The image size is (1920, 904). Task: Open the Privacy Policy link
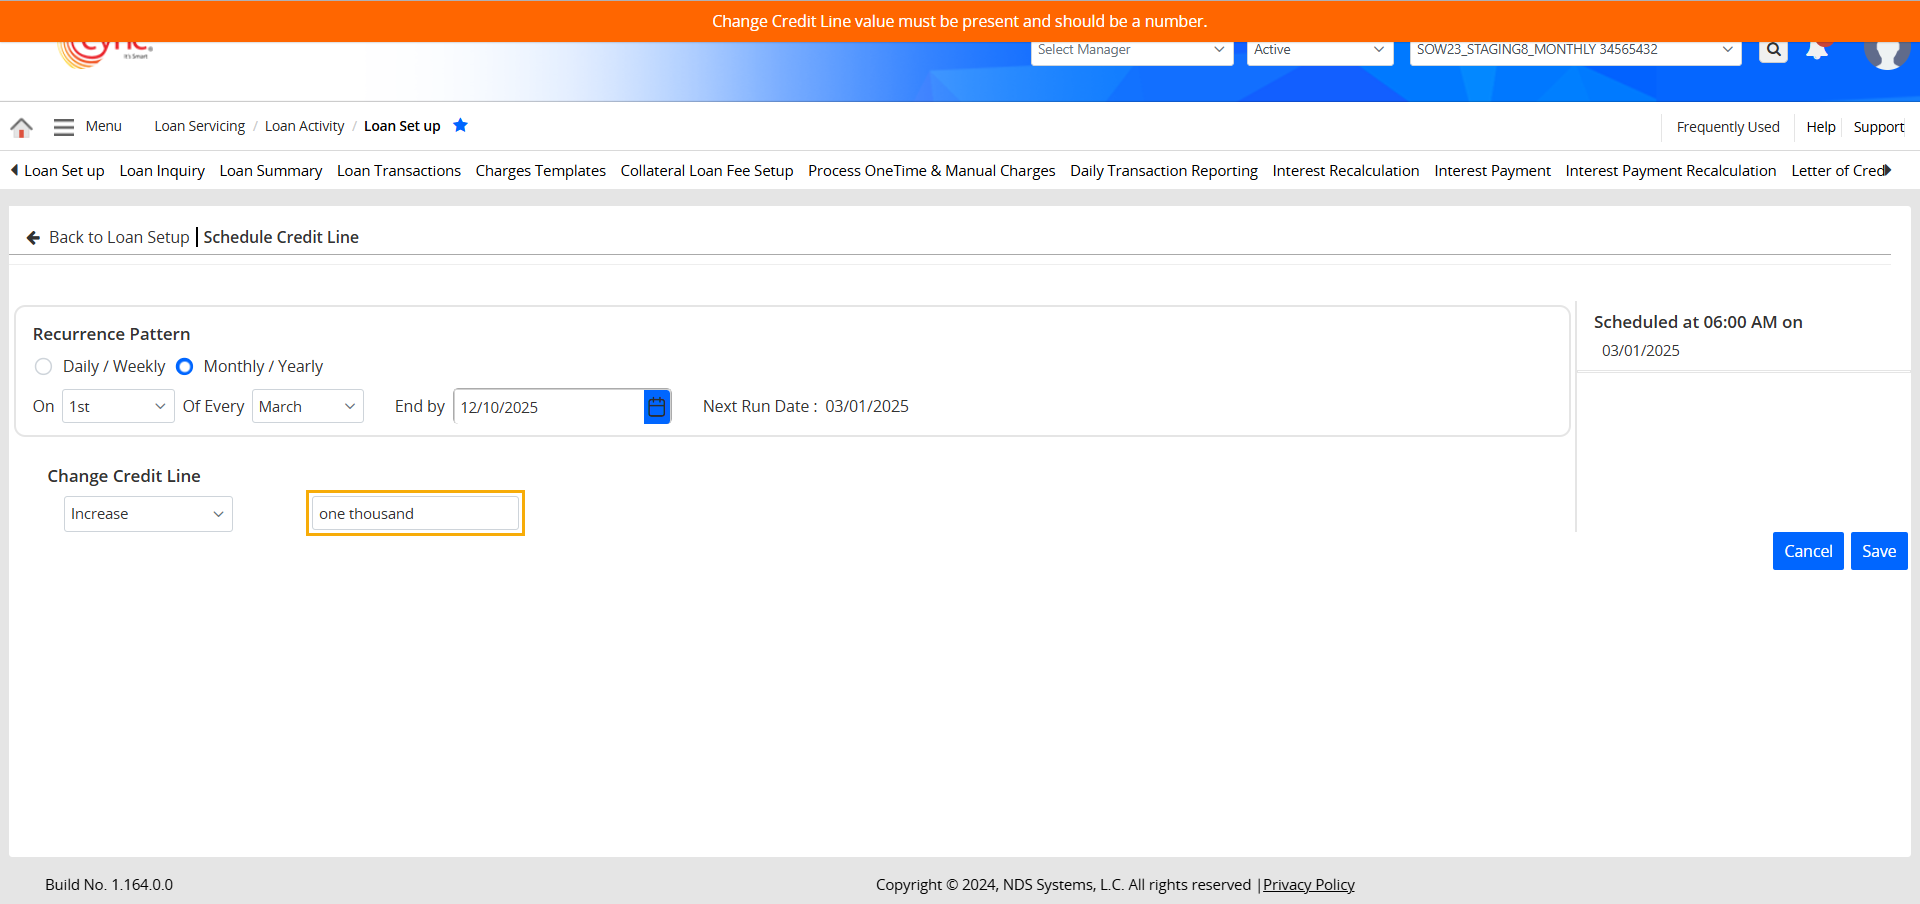point(1308,885)
